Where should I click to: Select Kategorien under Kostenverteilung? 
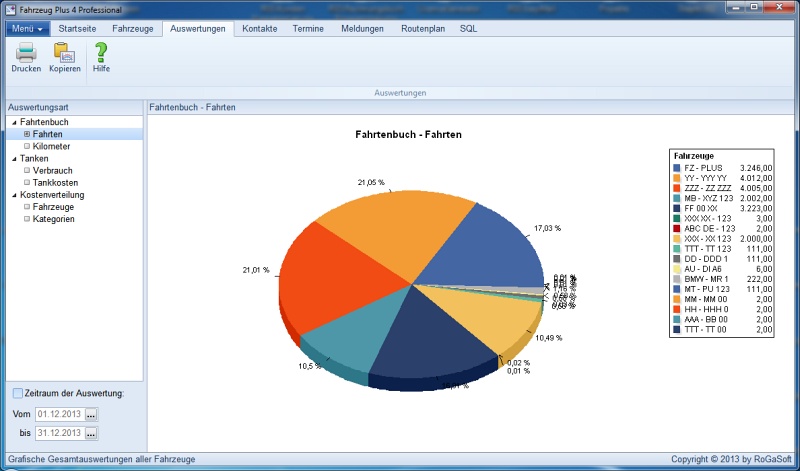click(54, 218)
